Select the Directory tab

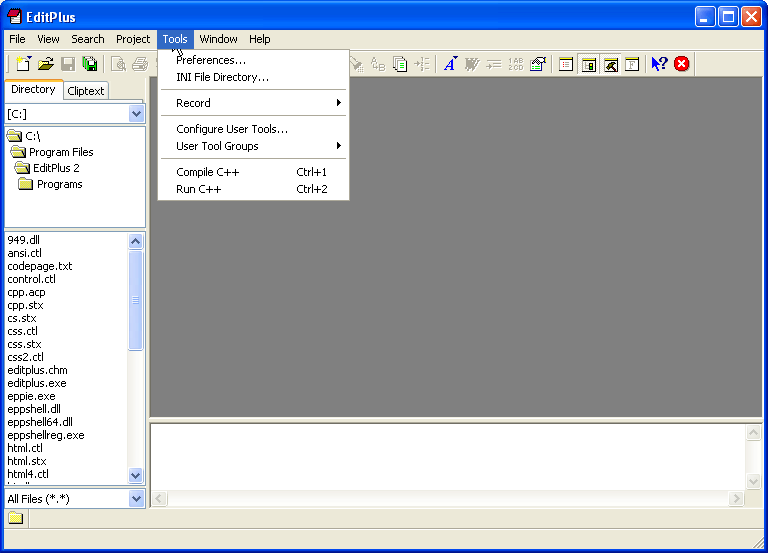coord(33,90)
